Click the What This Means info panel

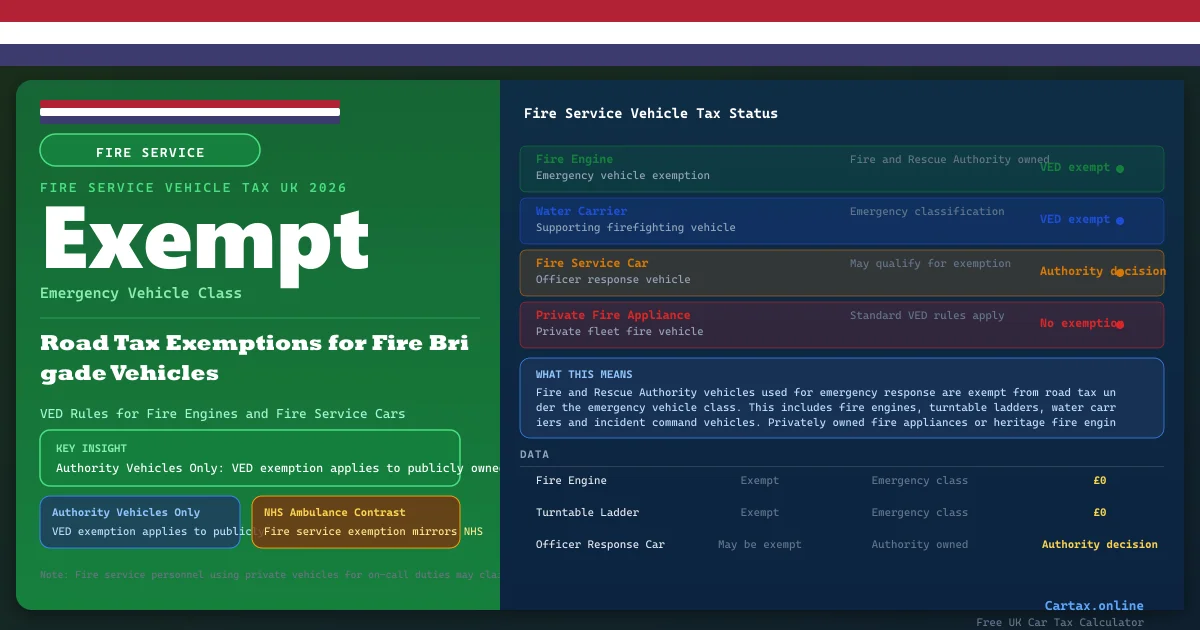(841, 398)
